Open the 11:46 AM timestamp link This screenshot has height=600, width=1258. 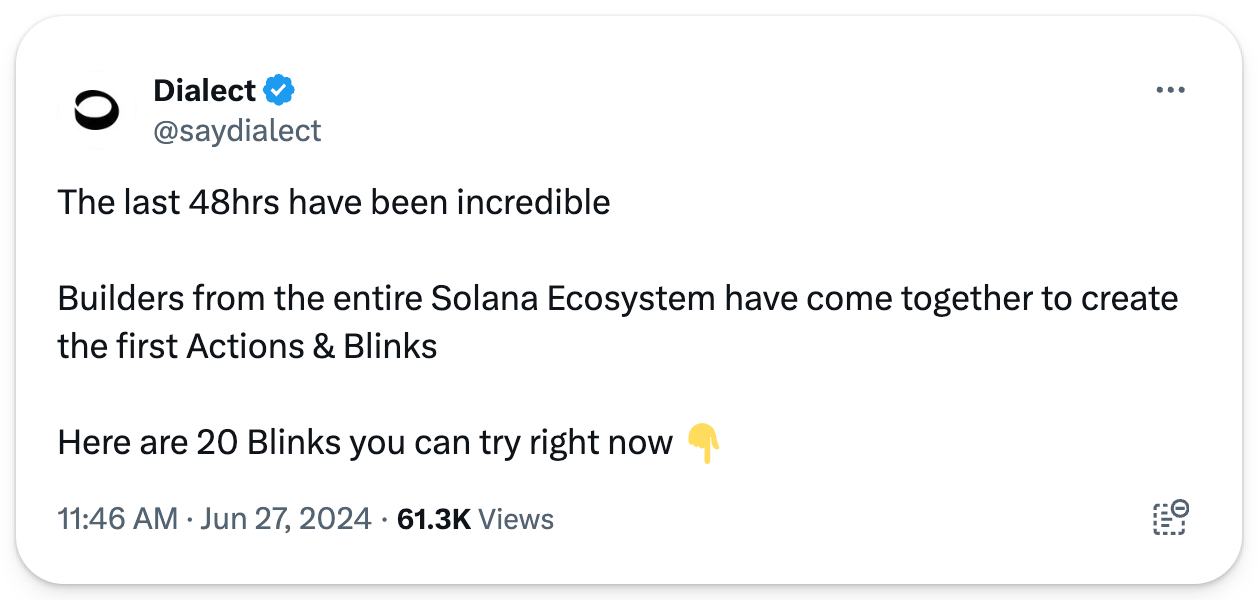(118, 519)
